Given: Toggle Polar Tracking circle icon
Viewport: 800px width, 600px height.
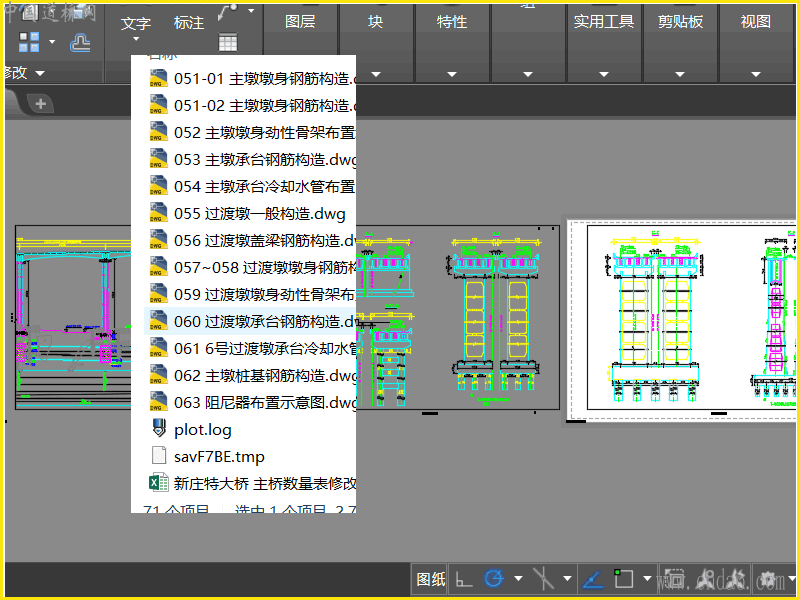Looking at the screenshot, I should [494, 579].
